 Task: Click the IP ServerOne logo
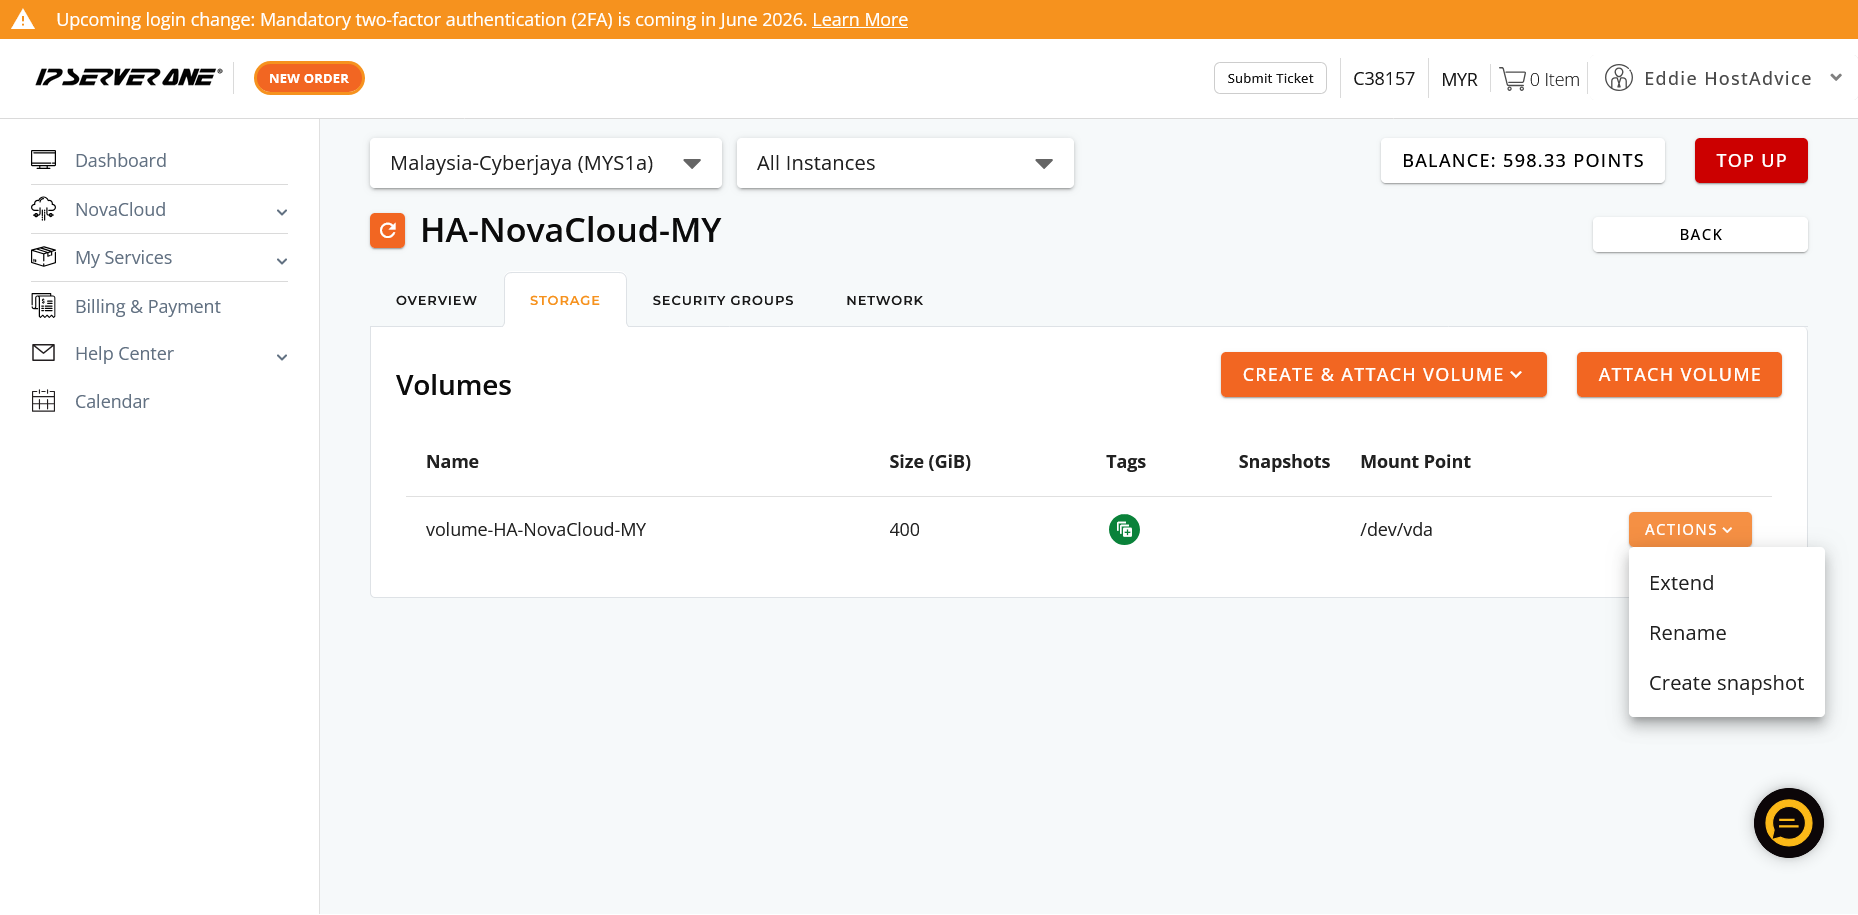point(129,78)
